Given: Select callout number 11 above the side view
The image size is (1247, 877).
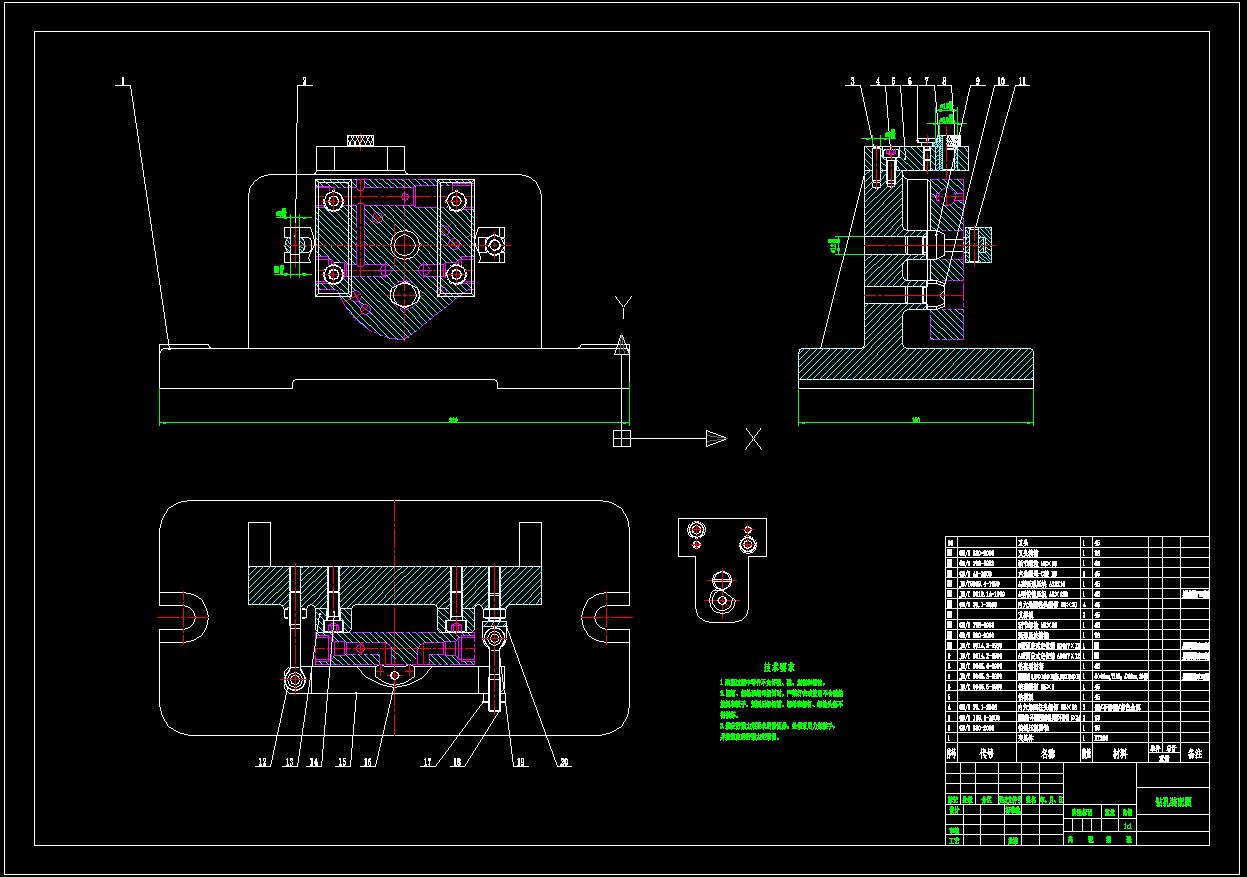Looking at the screenshot, I should coord(1023,82).
